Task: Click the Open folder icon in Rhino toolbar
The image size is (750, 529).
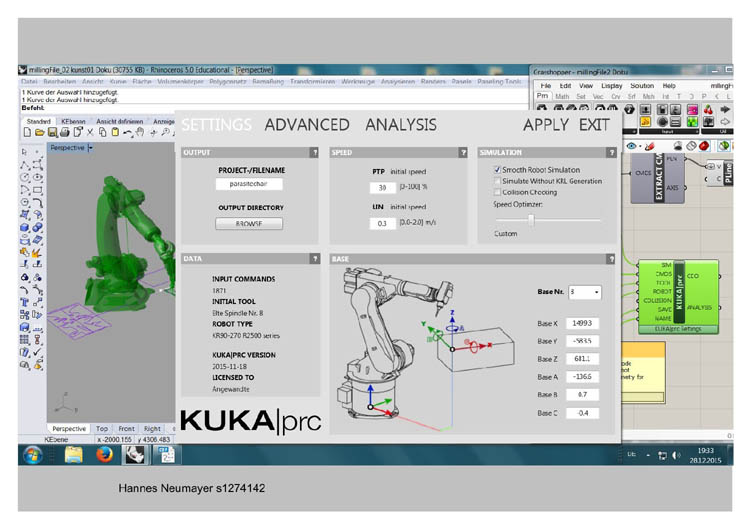Action: [x=40, y=132]
